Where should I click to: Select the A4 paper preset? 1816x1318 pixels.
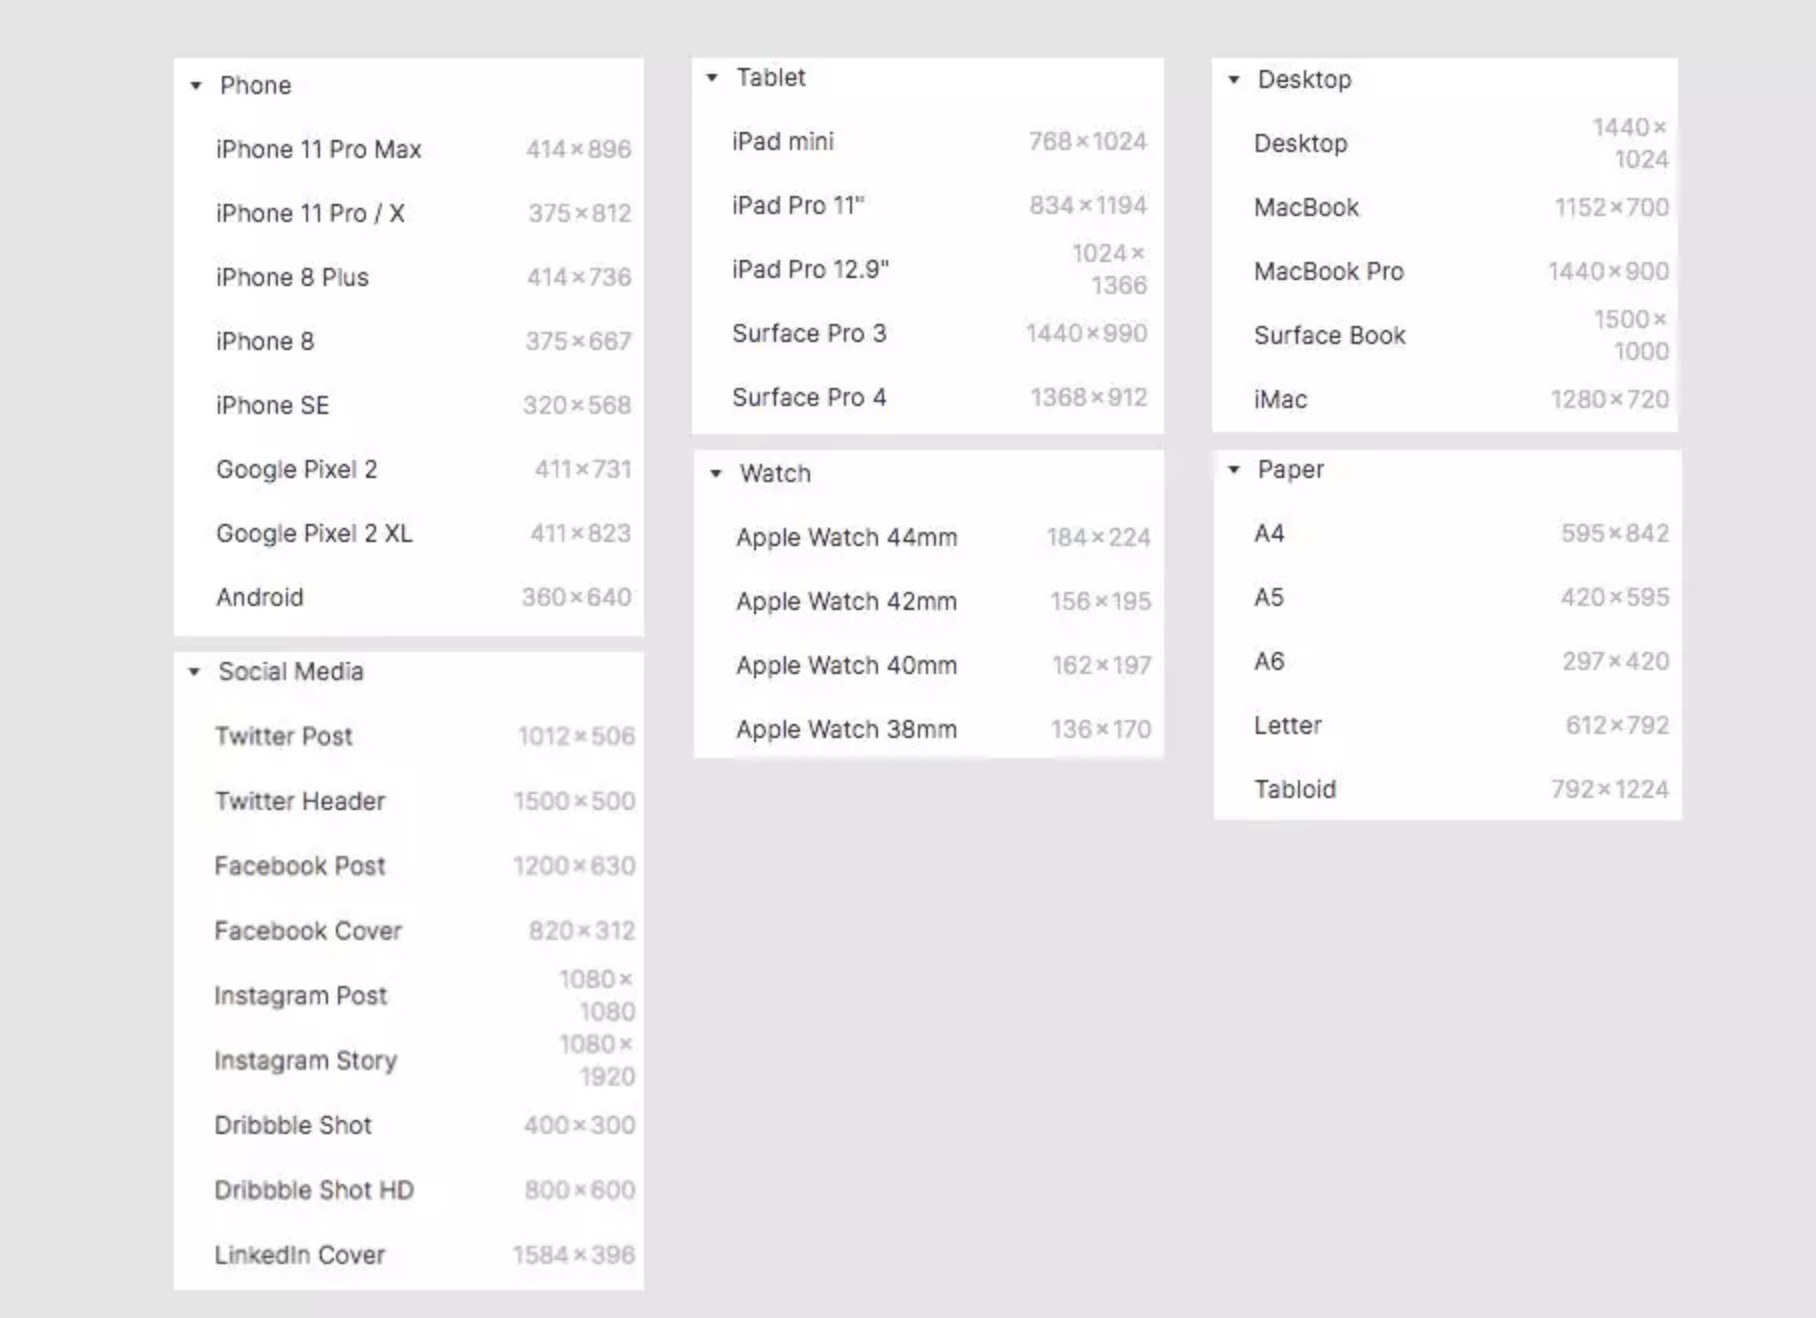1448,534
